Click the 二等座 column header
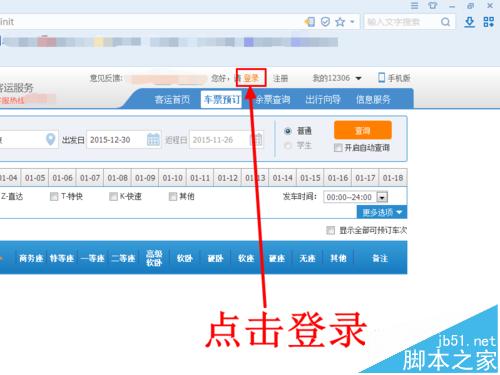The image size is (500, 375). click(123, 258)
